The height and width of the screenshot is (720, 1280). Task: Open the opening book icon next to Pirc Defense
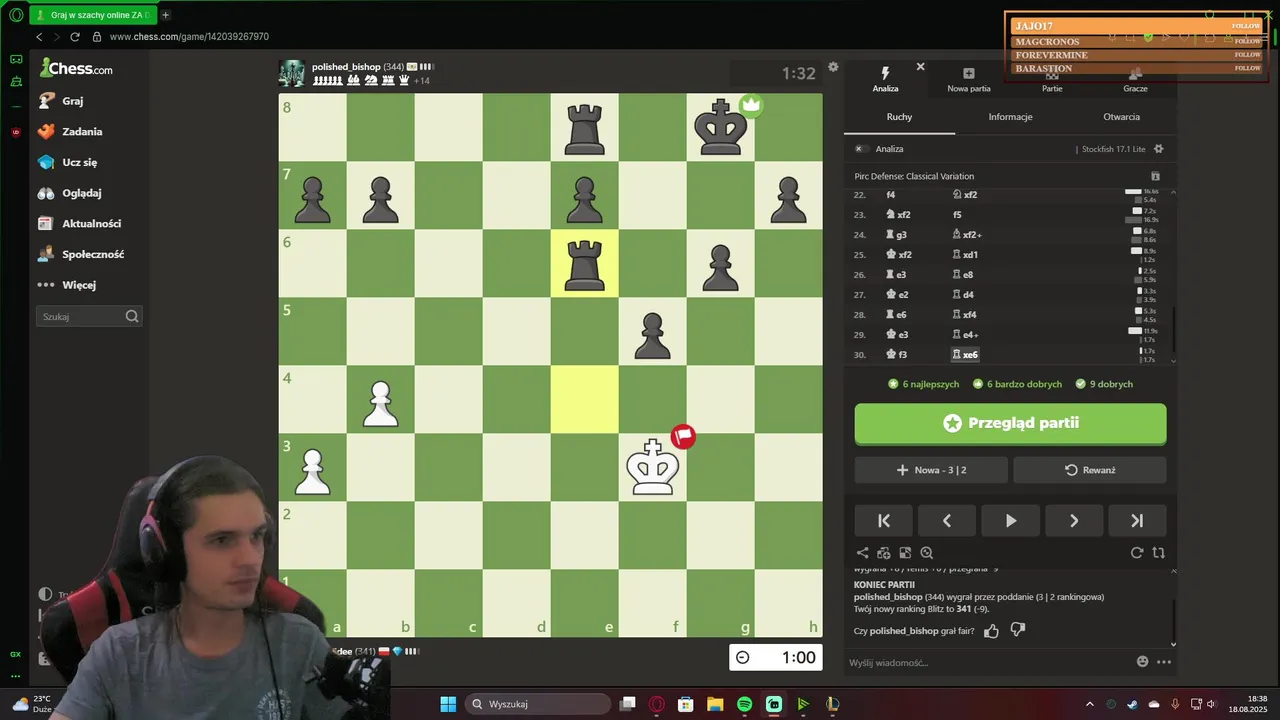pyautogui.click(x=1155, y=176)
